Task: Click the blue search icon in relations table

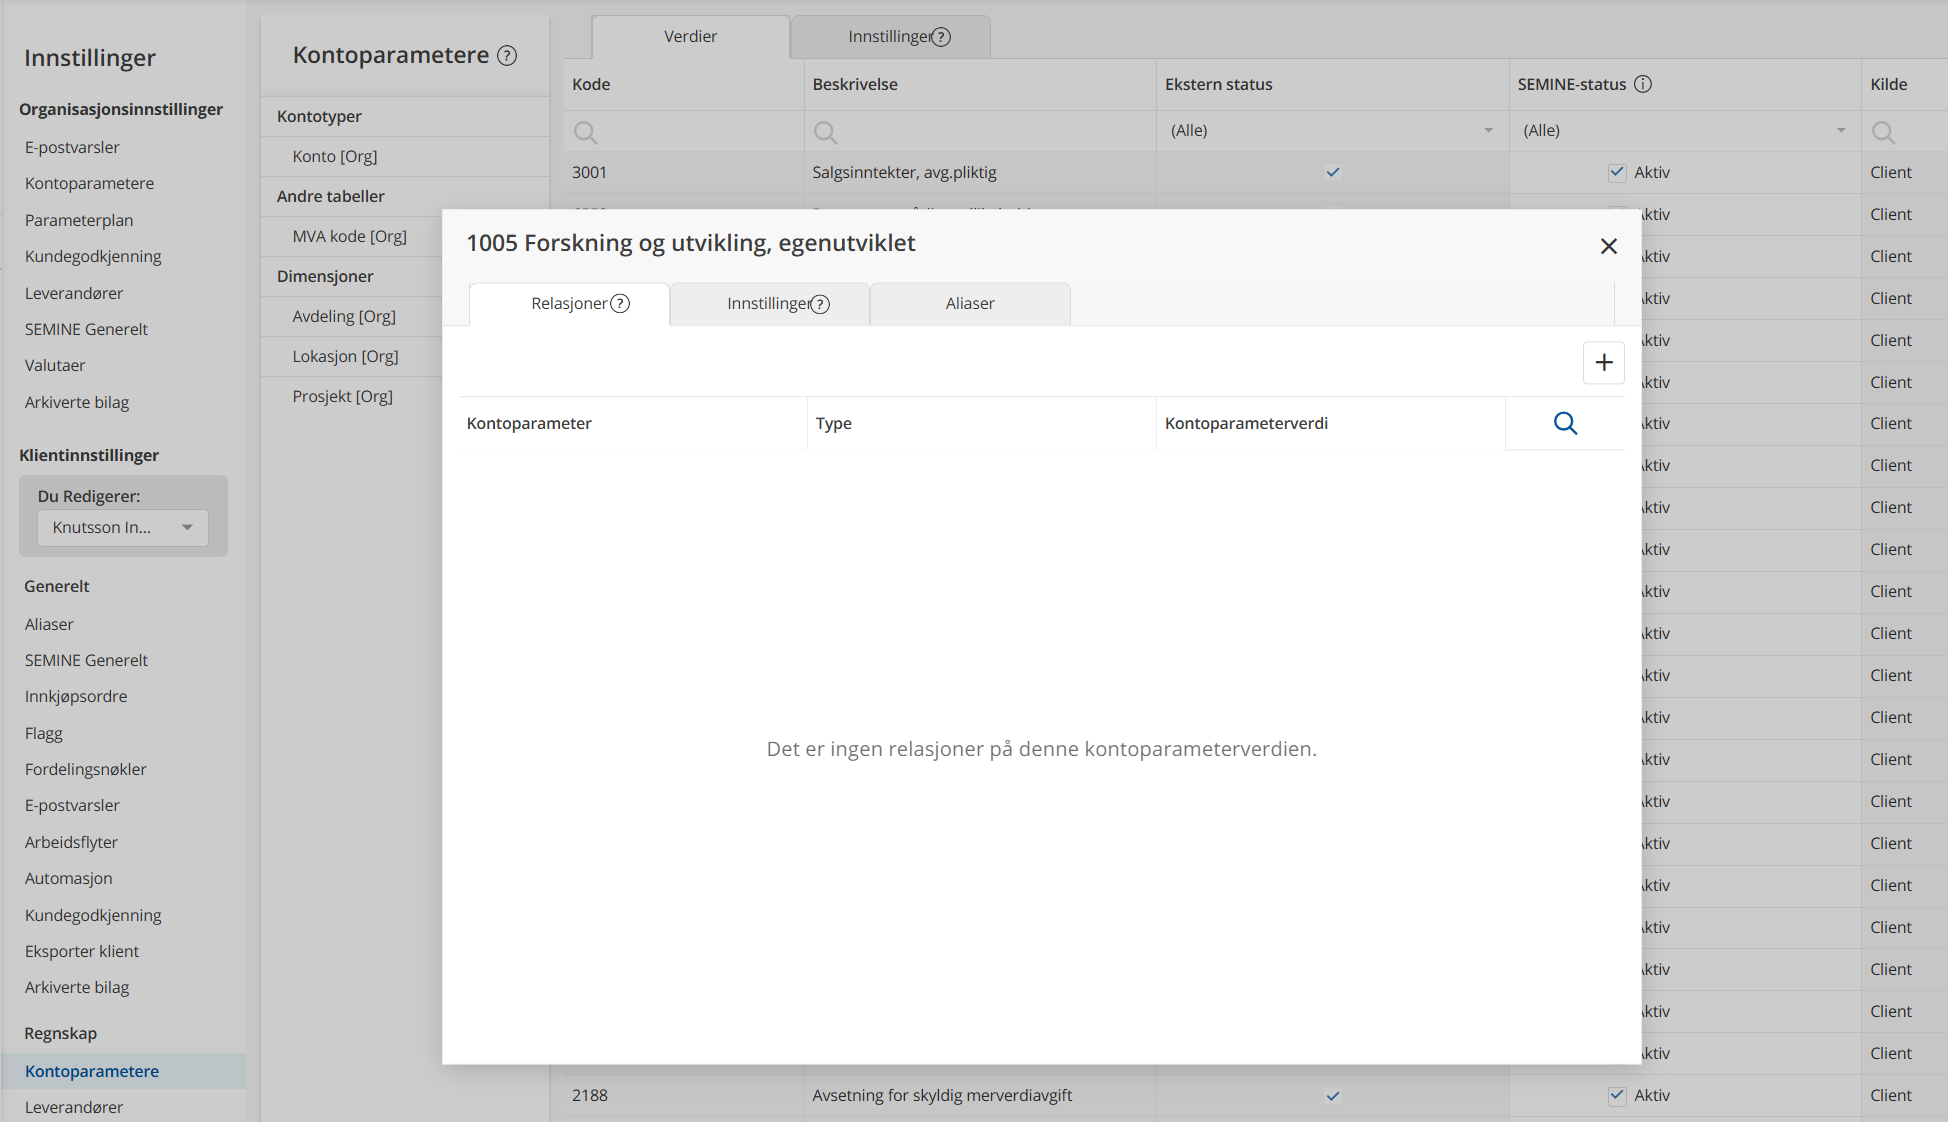Action: pos(1565,424)
